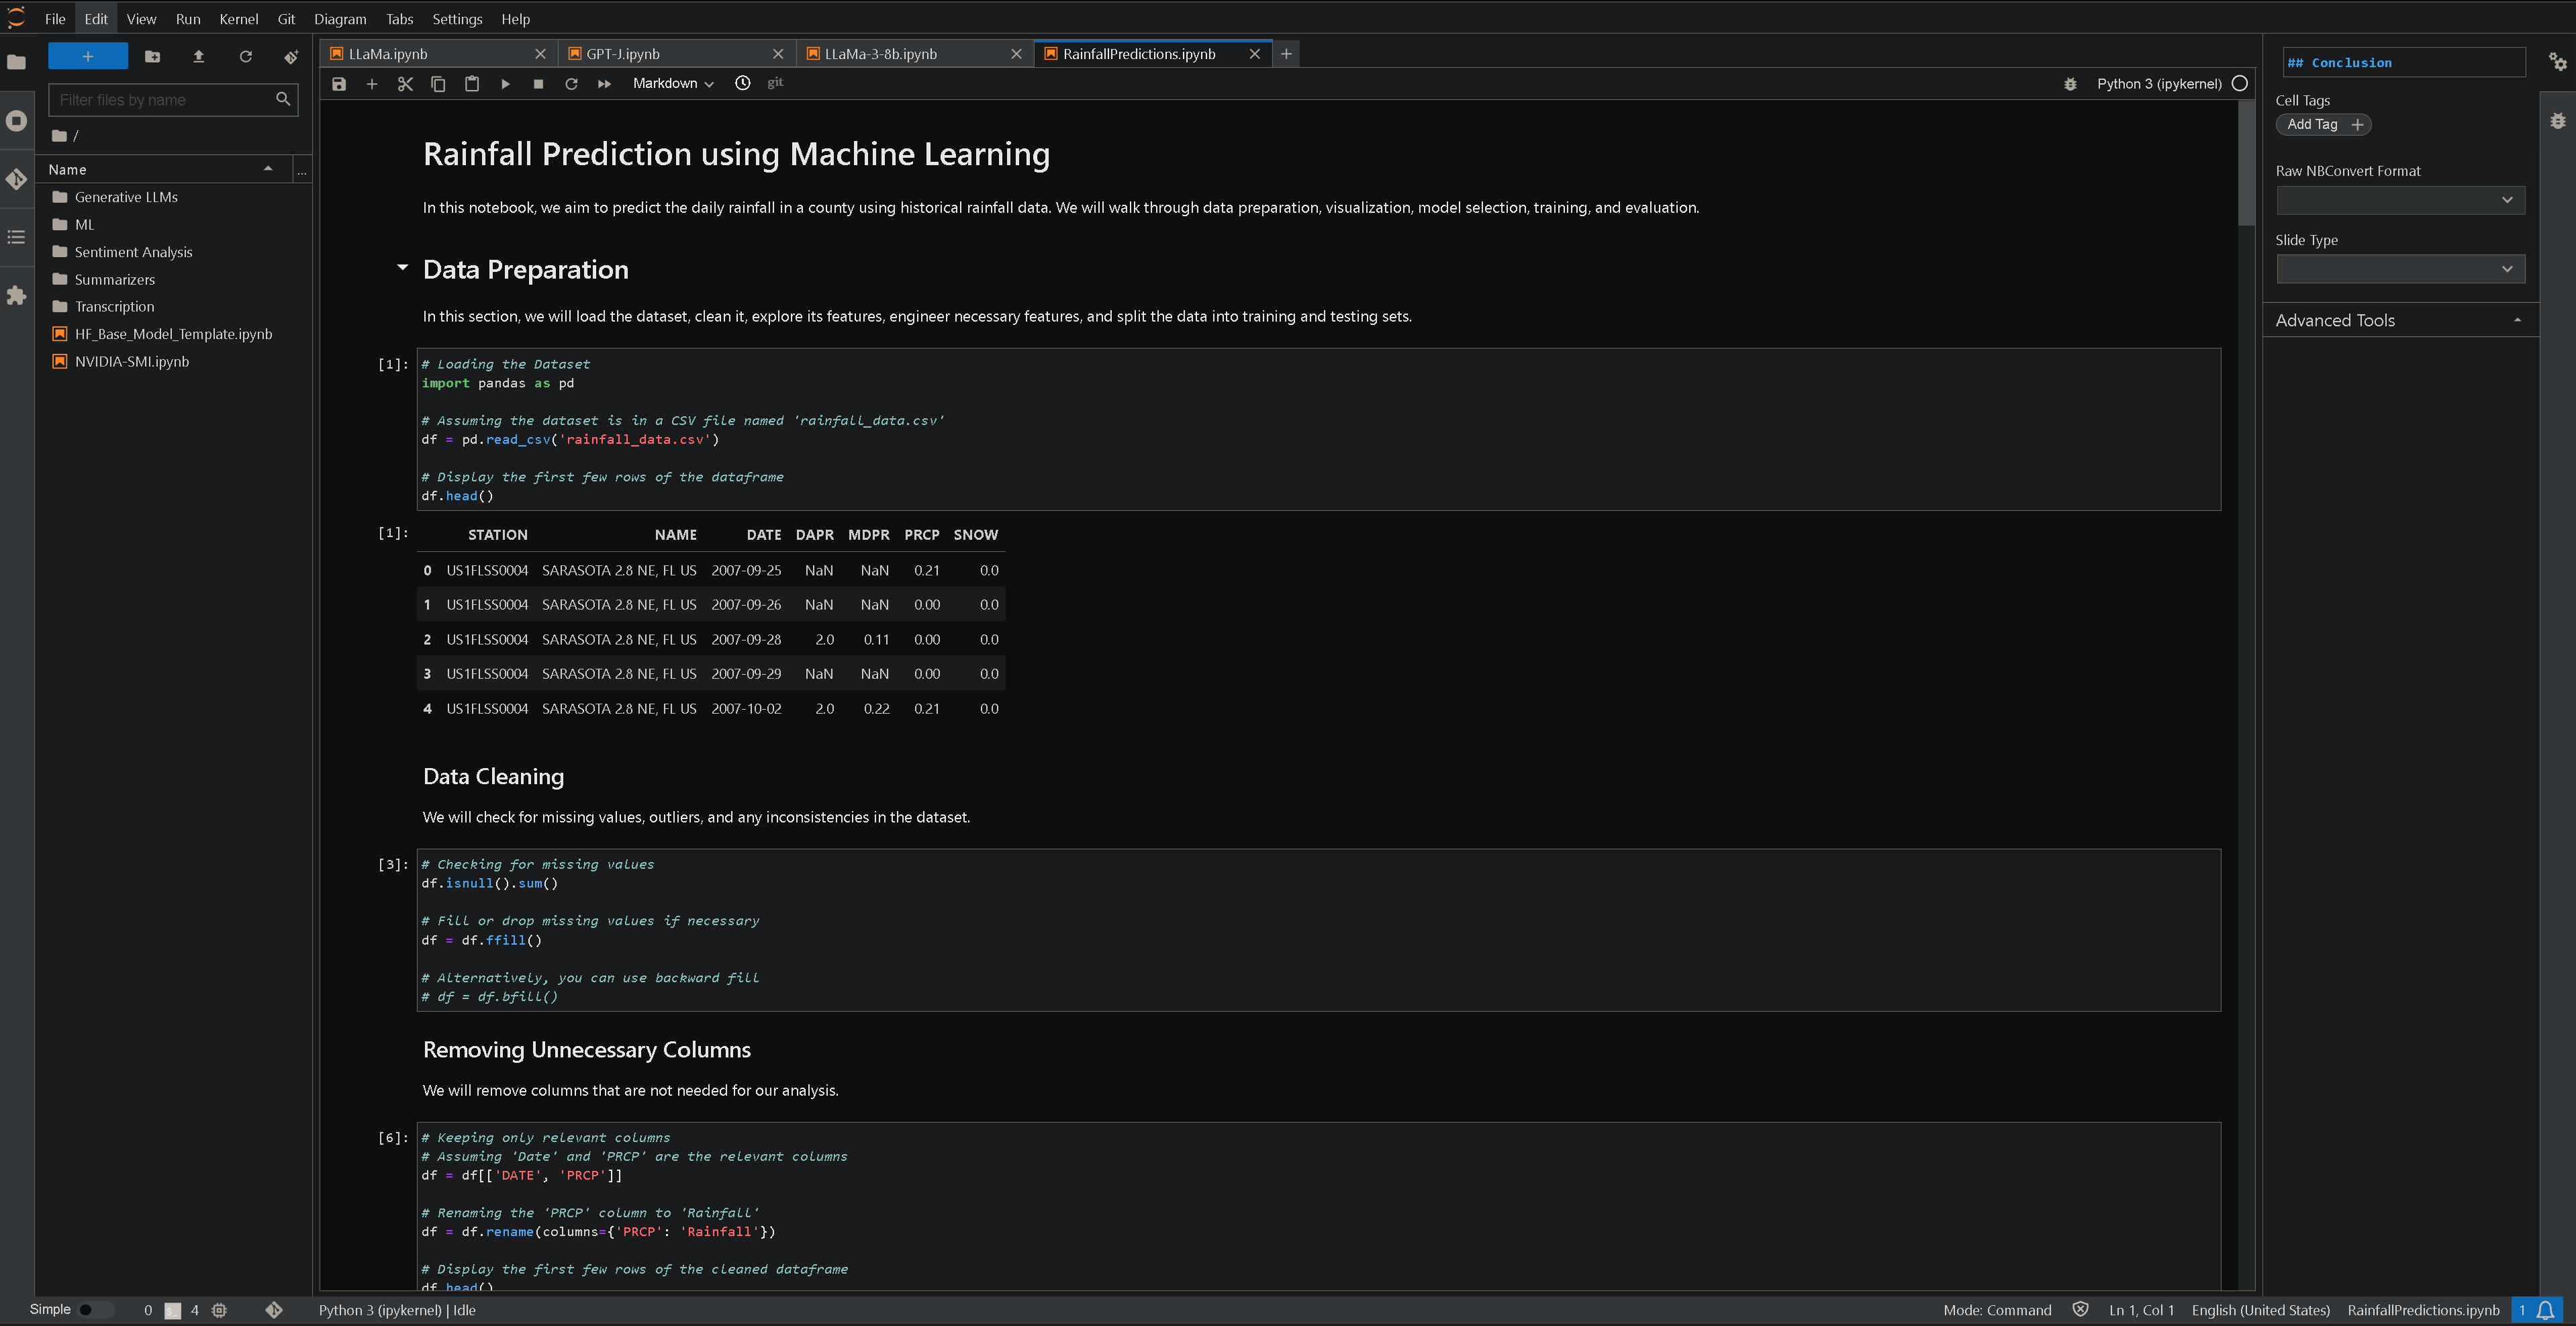Collapse the Advanced Tools section

2518,319
